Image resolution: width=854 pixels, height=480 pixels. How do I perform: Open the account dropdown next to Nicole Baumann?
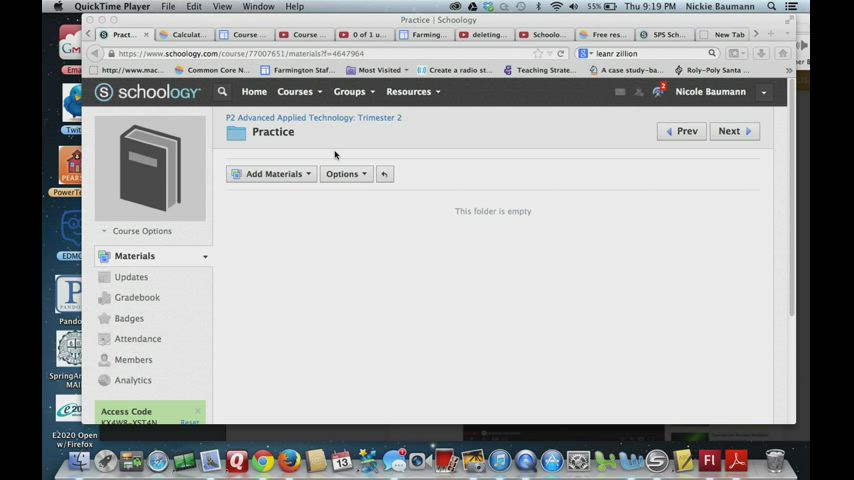[x=764, y=92]
